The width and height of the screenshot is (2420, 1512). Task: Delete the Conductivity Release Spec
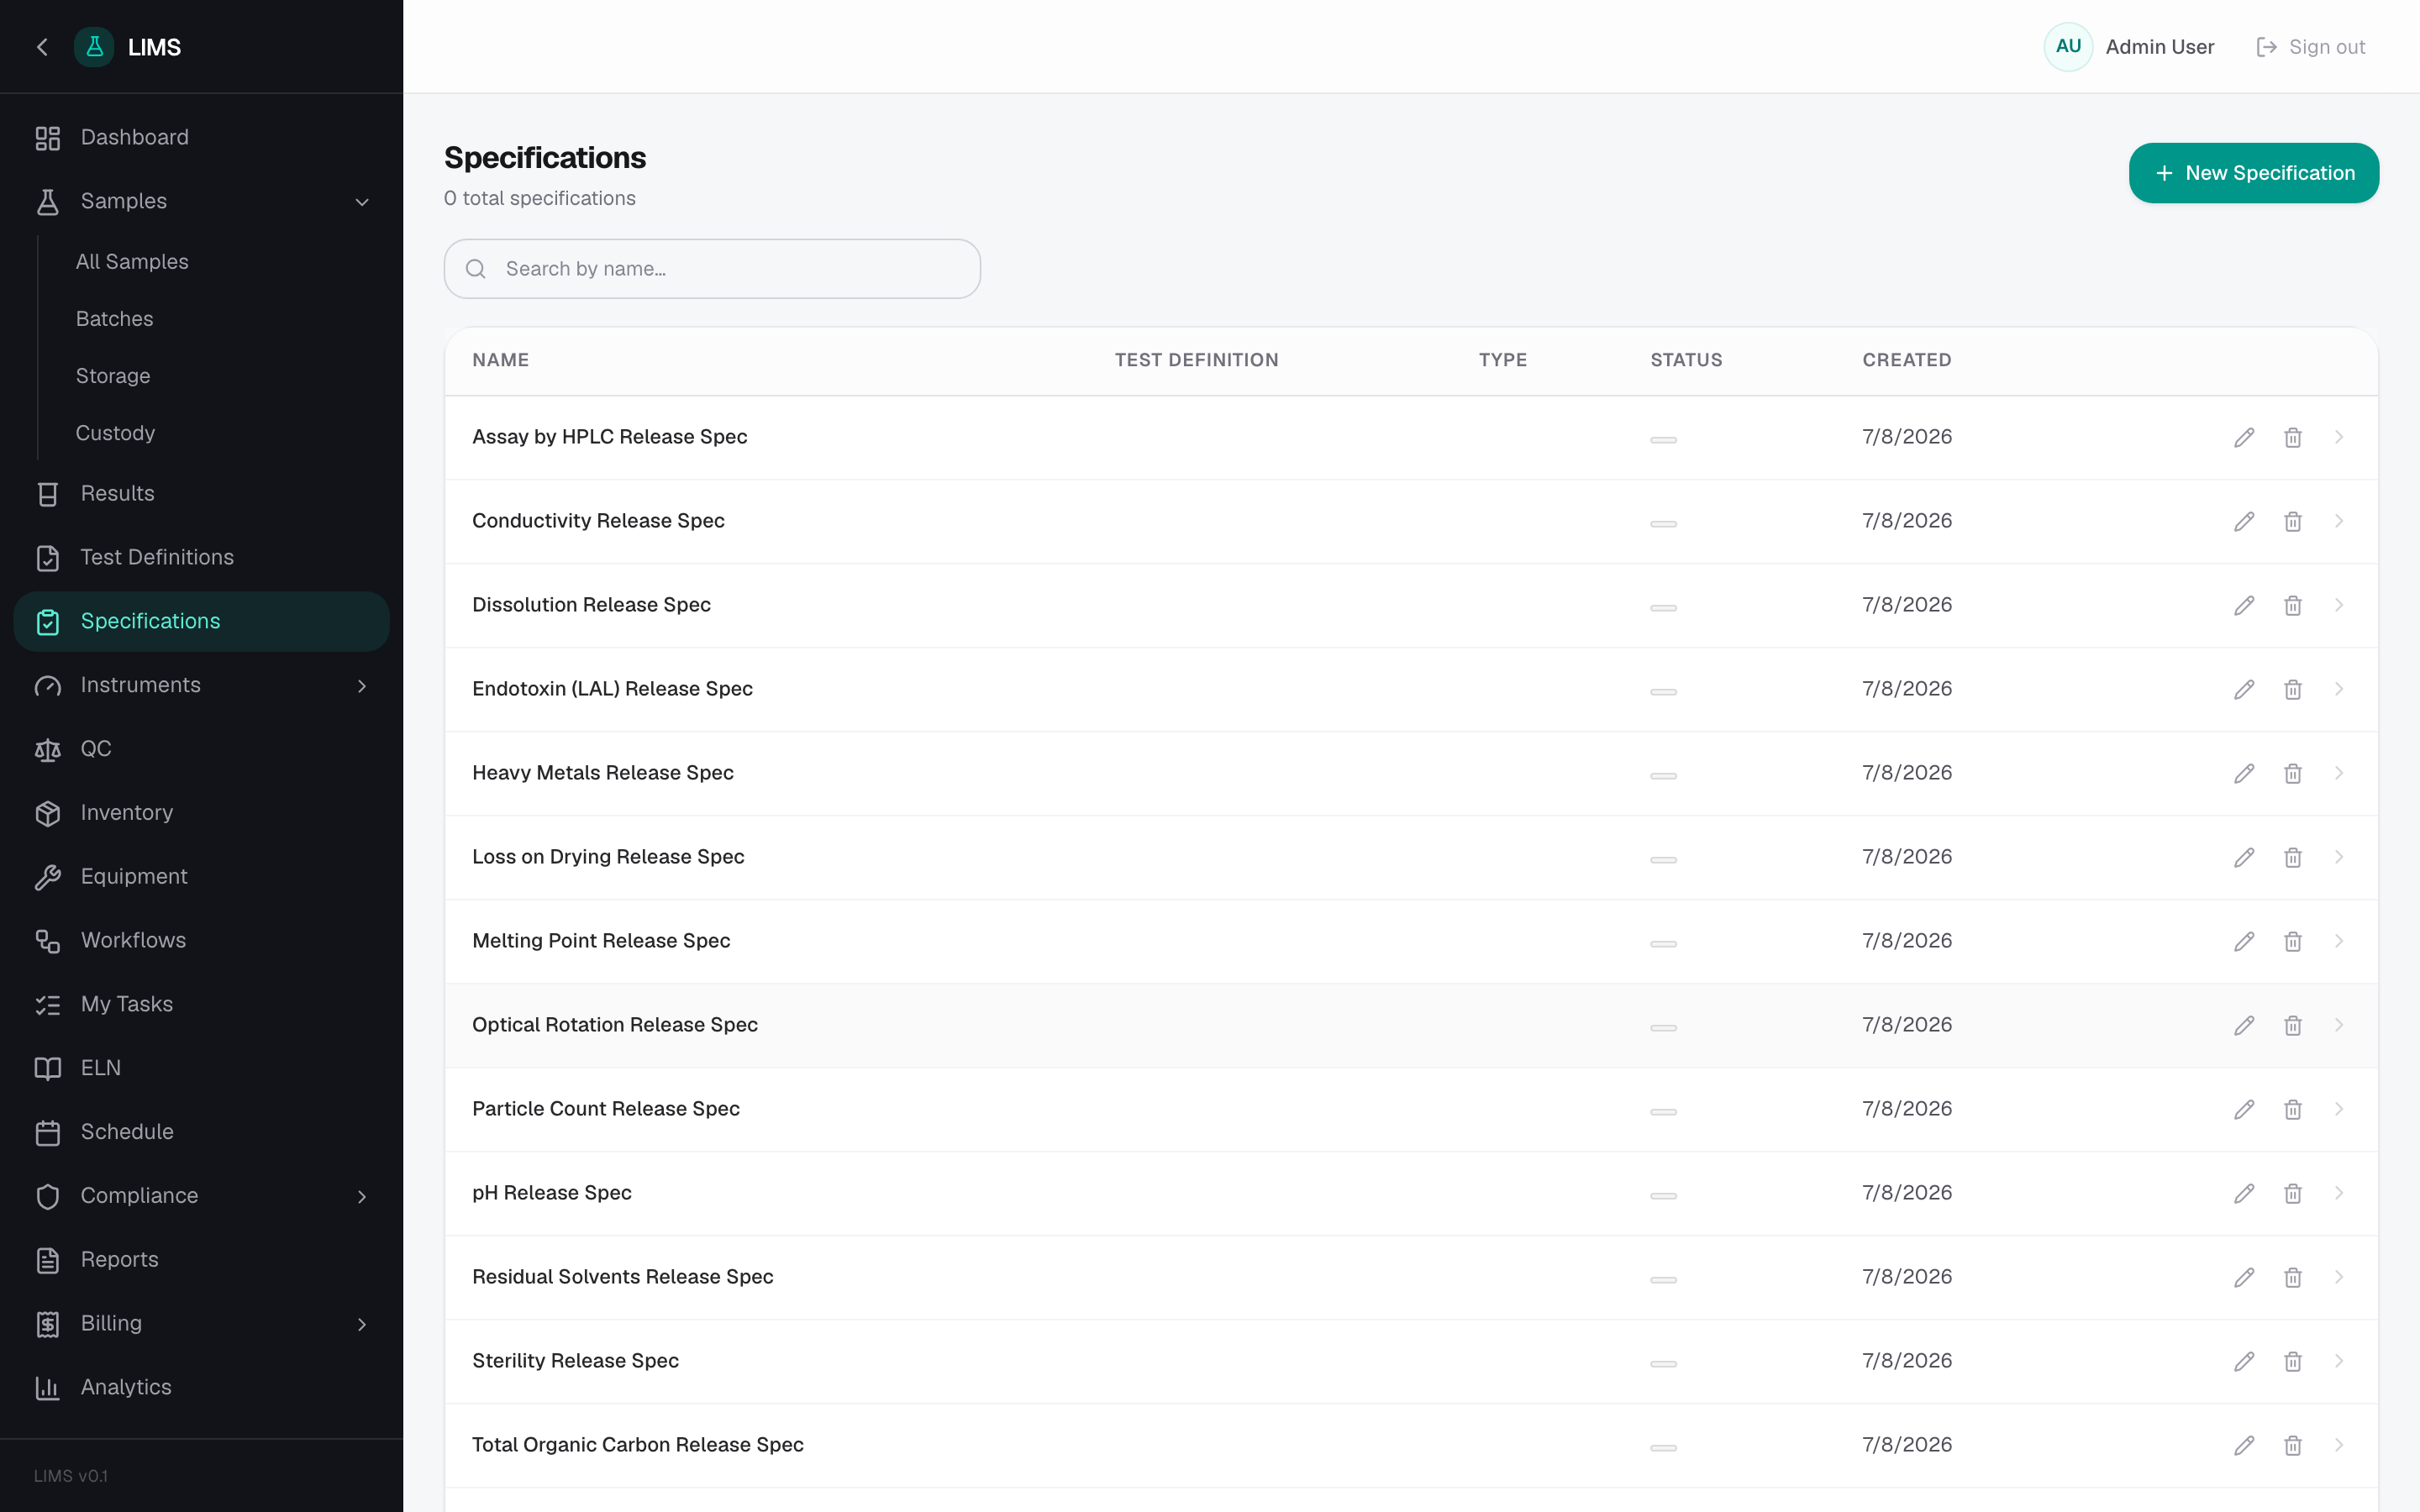point(2293,521)
